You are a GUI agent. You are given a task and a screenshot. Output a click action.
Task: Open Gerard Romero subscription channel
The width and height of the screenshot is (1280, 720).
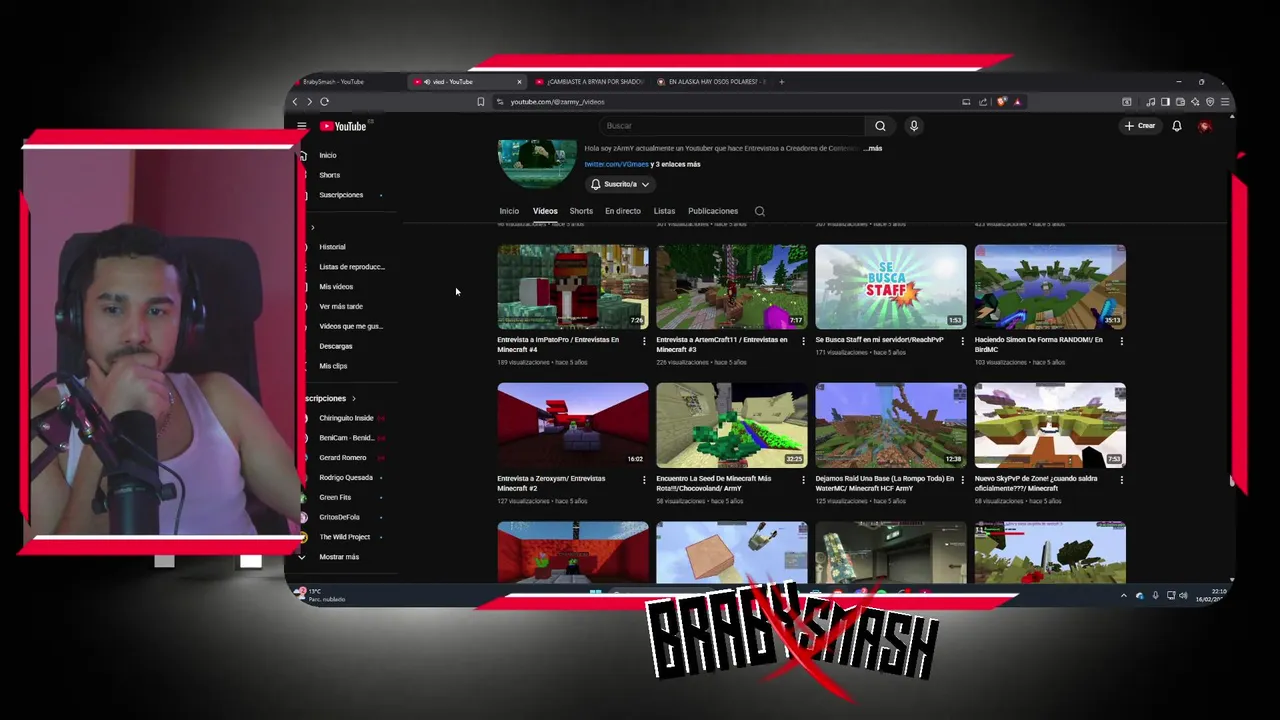coord(342,458)
